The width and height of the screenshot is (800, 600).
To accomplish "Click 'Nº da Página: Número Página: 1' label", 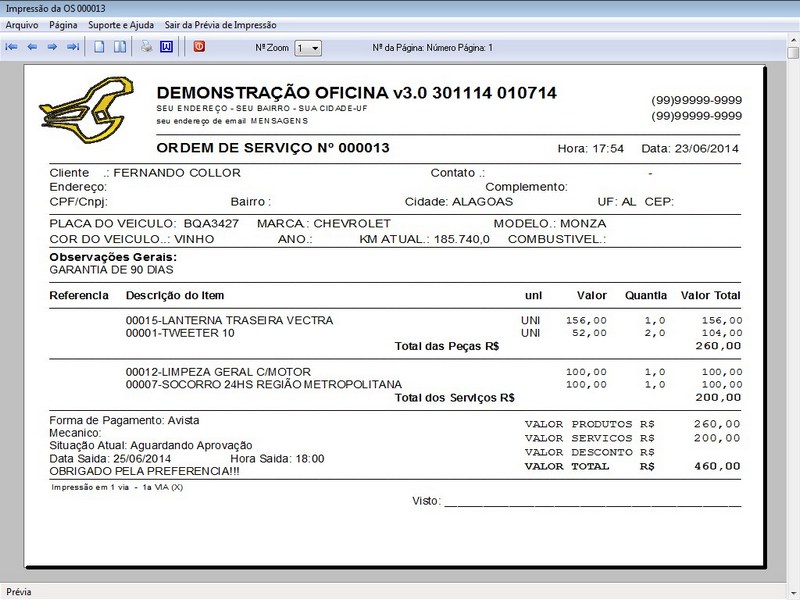I will [x=433, y=48].
